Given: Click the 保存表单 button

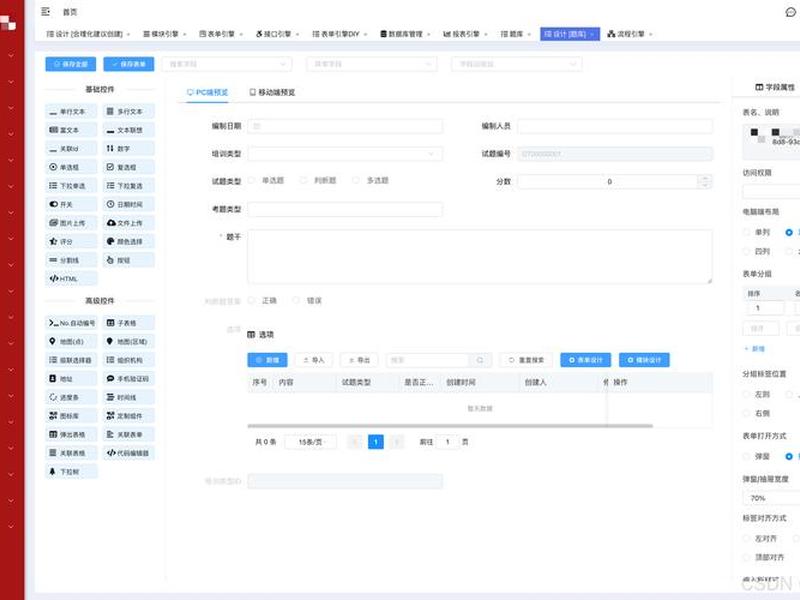Looking at the screenshot, I should point(129,64).
